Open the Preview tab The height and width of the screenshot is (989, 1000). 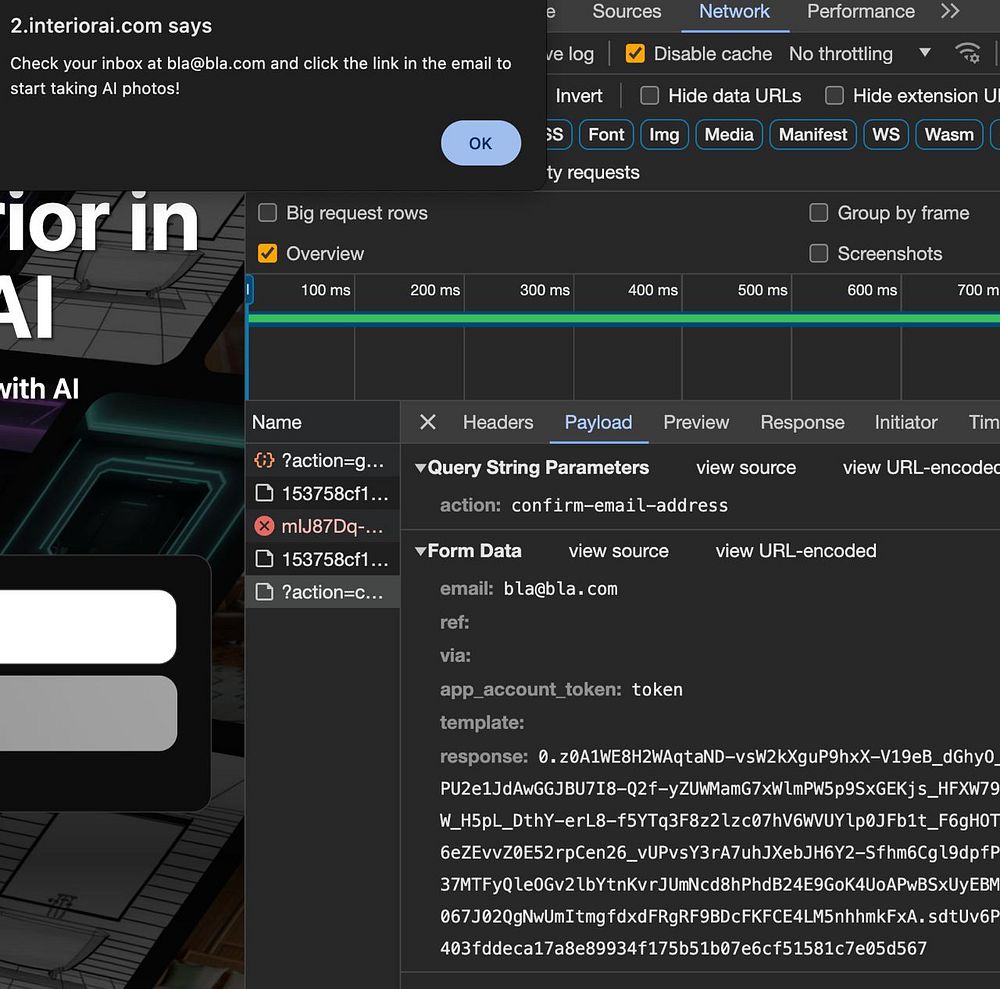tap(696, 422)
